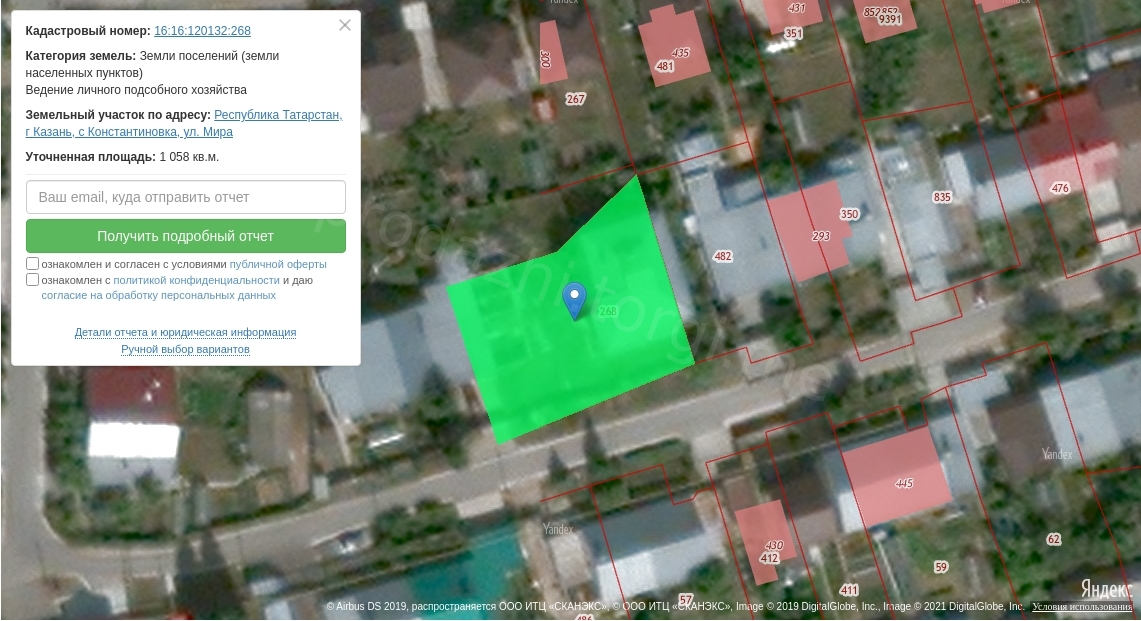The image size is (1141, 621).
Task: Expand Детали отчета и юридическая информация
Action: tap(185, 332)
